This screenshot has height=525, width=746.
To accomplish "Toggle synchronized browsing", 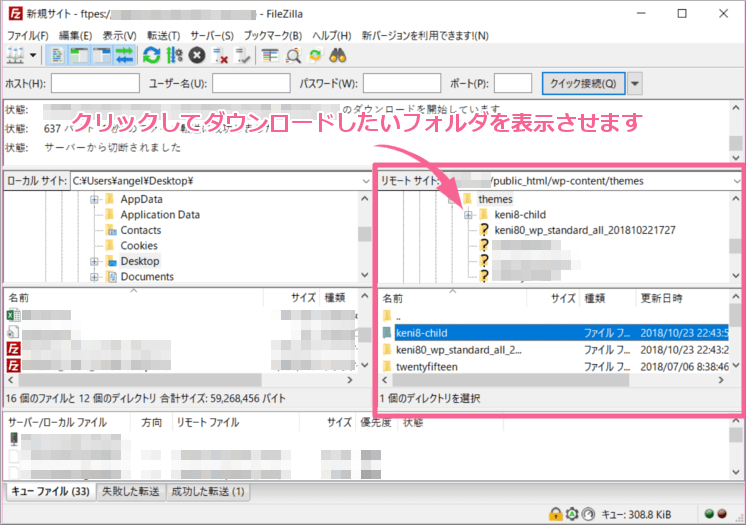I will point(315,56).
